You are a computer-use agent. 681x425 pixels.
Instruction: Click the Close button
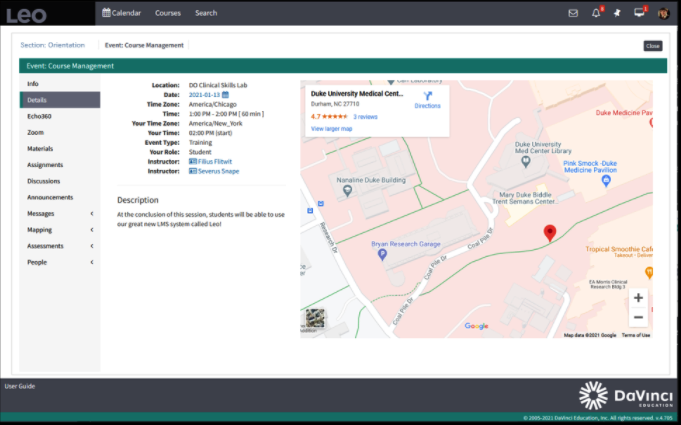coord(652,46)
